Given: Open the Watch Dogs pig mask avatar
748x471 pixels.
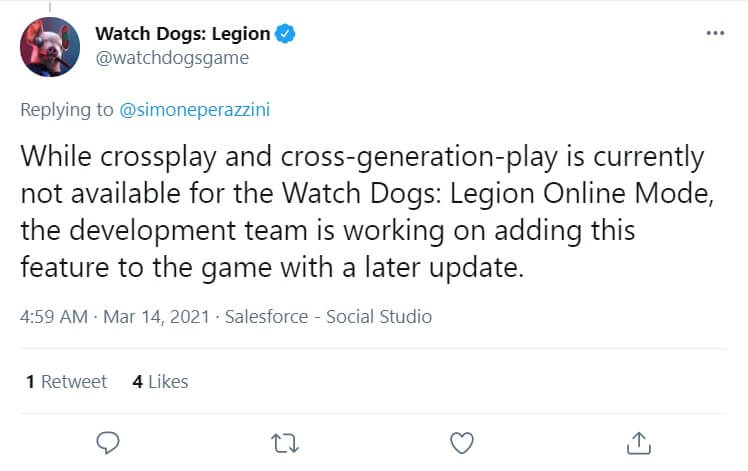Looking at the screenshot, I should (x=50, y=45).
